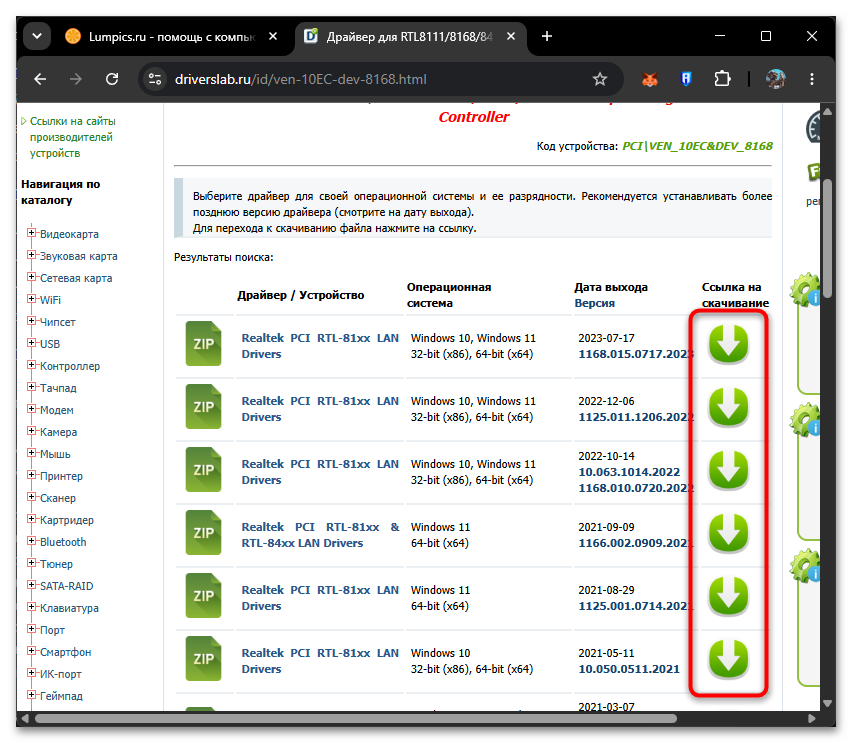
Task: Expand the Сетевая карта category
Action: tap(32, 277)
